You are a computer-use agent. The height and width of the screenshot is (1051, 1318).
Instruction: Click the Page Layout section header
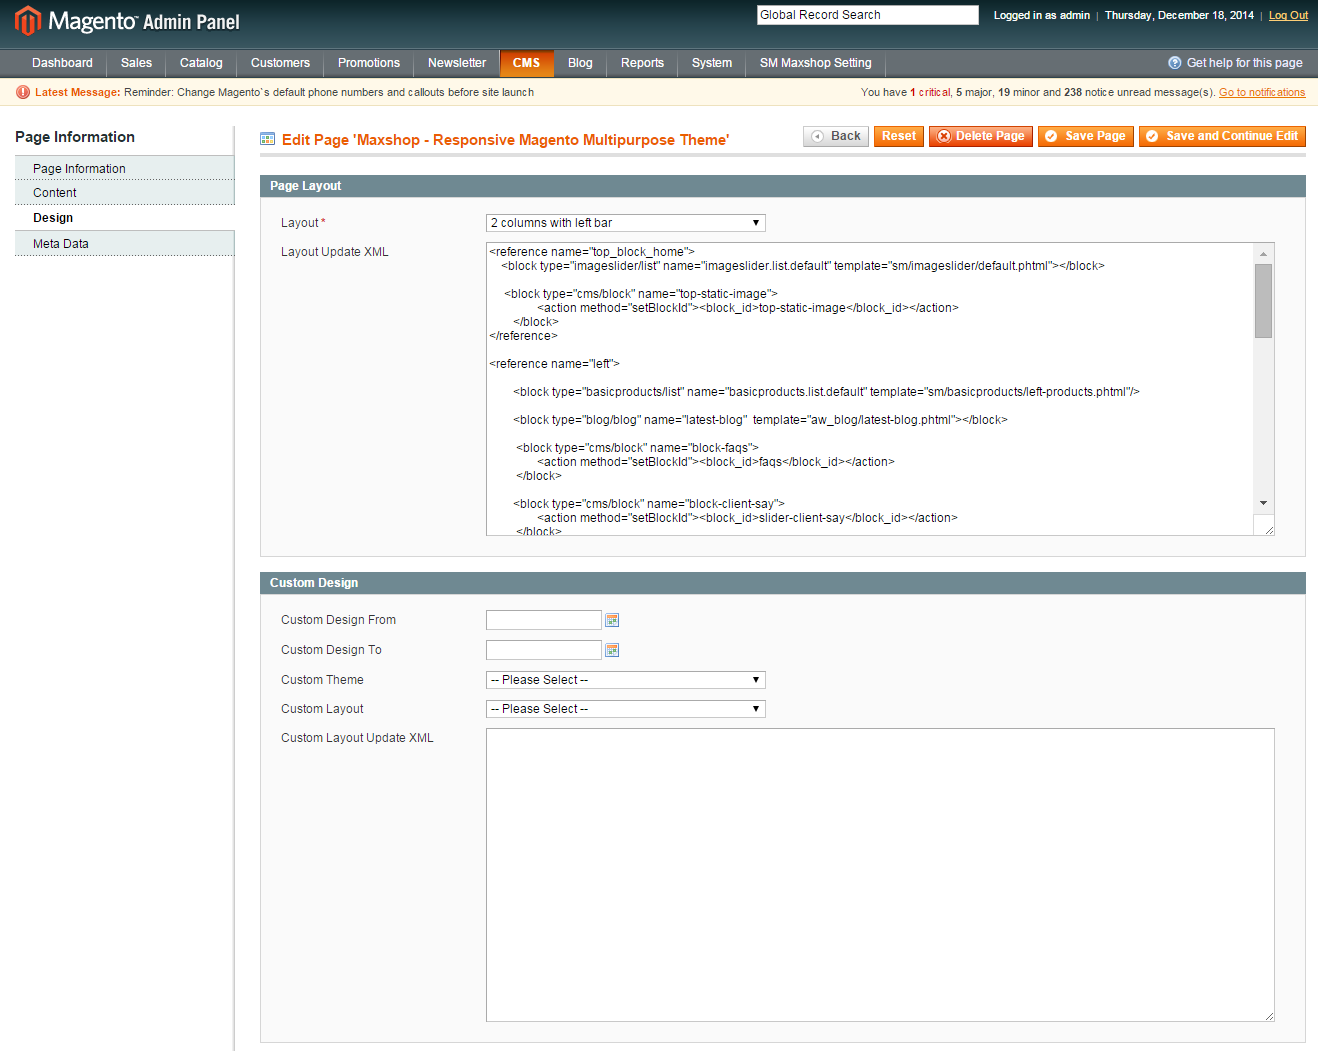pyautogui.click(x=783, y=186)
